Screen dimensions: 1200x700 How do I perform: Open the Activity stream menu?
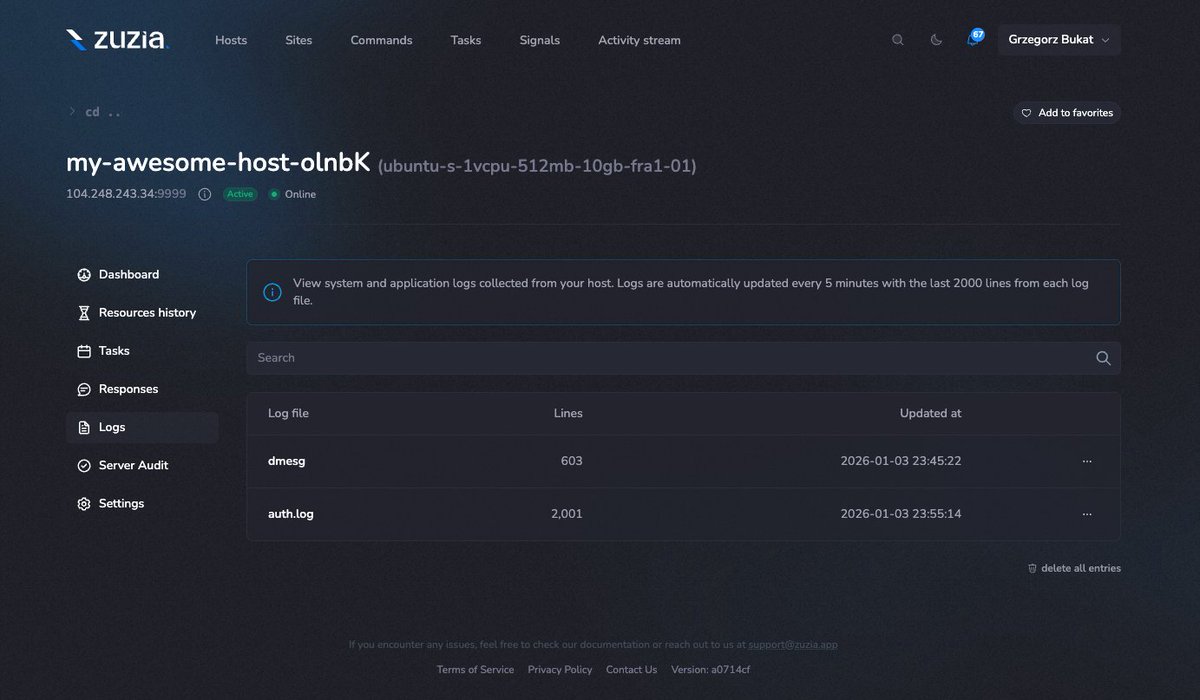(639, 40)
